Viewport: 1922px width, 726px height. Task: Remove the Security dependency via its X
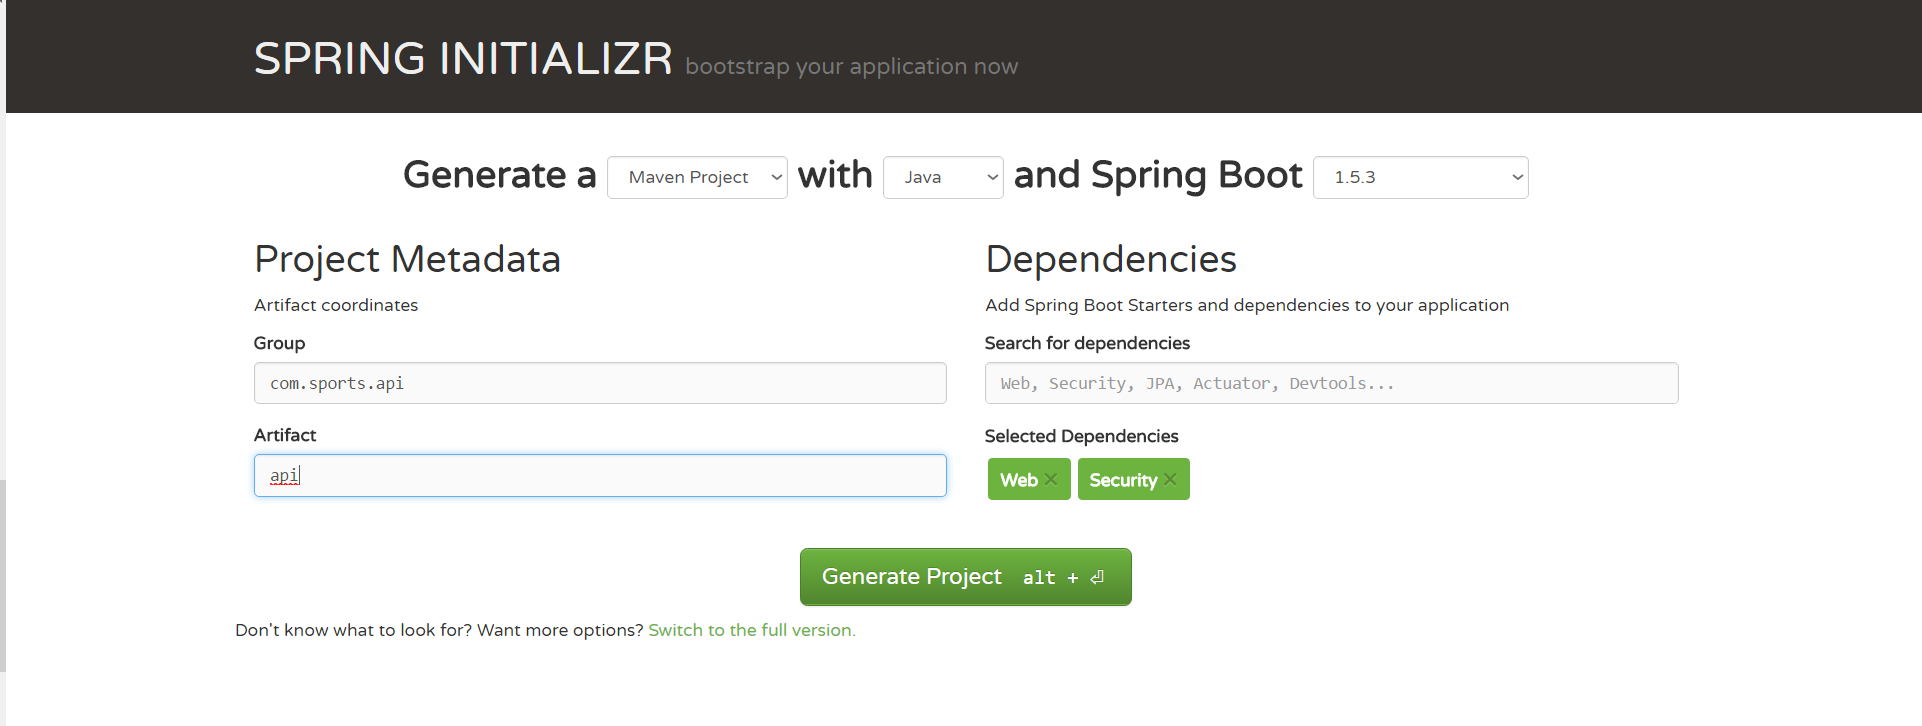coord(1170,480)
